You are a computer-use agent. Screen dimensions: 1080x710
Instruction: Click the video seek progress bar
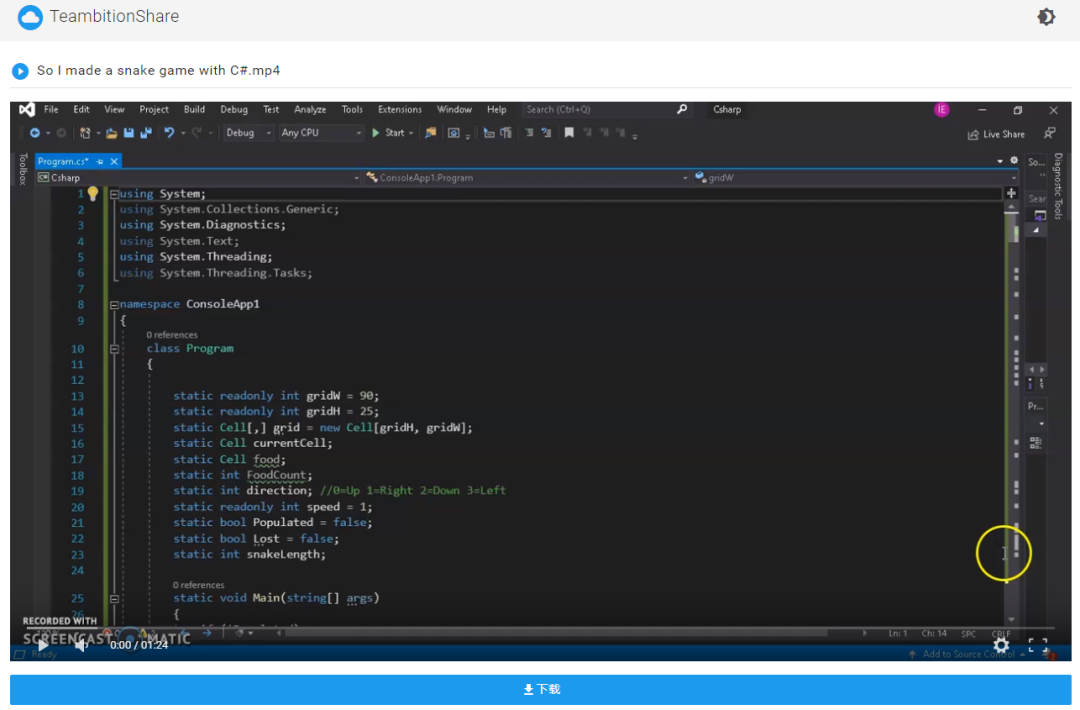[x=540, y=629]
